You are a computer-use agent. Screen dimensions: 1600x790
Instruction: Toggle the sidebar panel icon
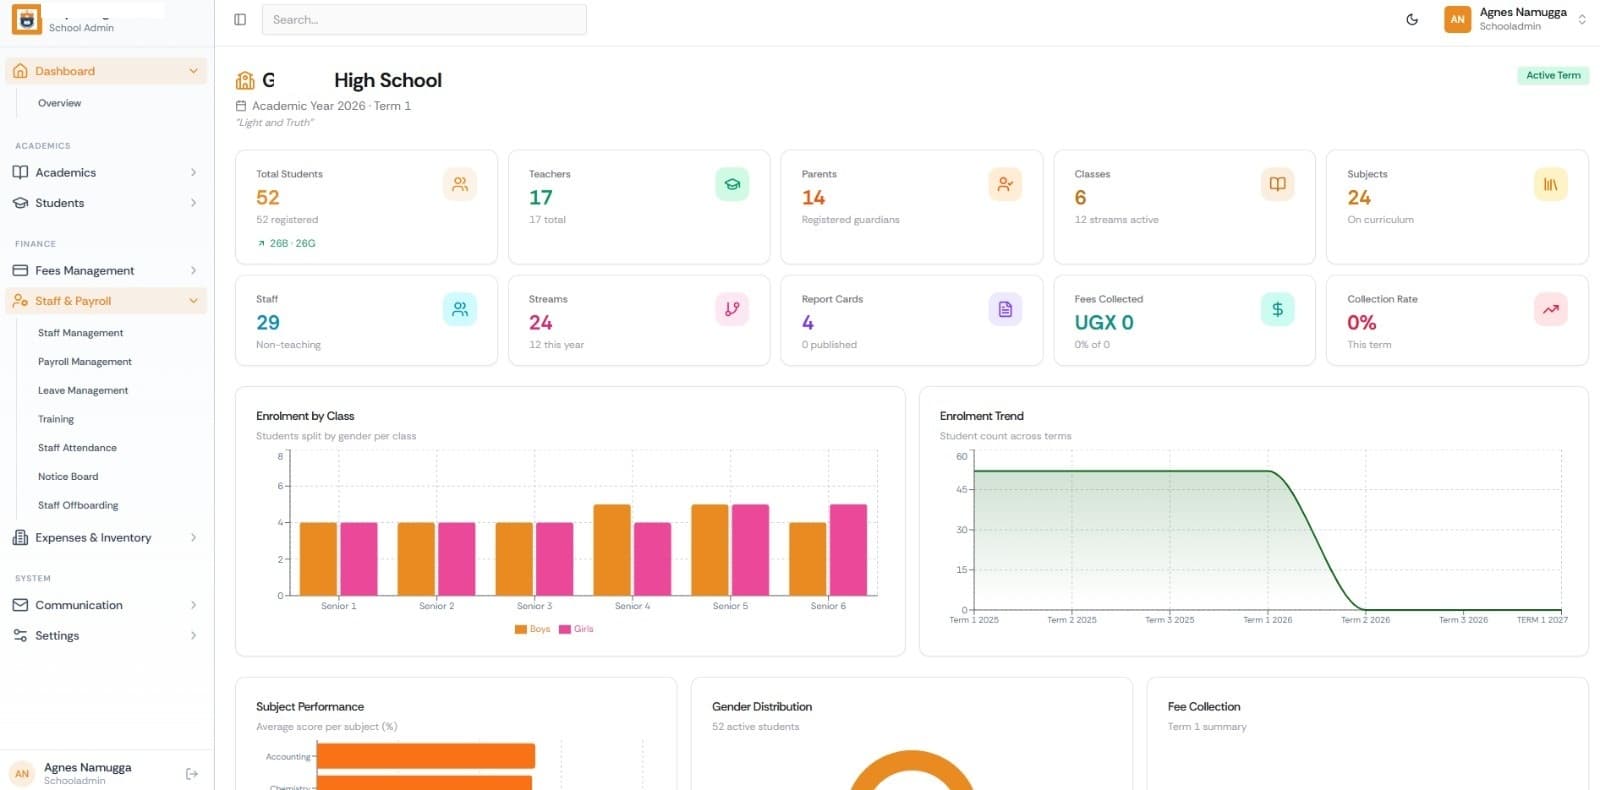(x=240, y=19)
